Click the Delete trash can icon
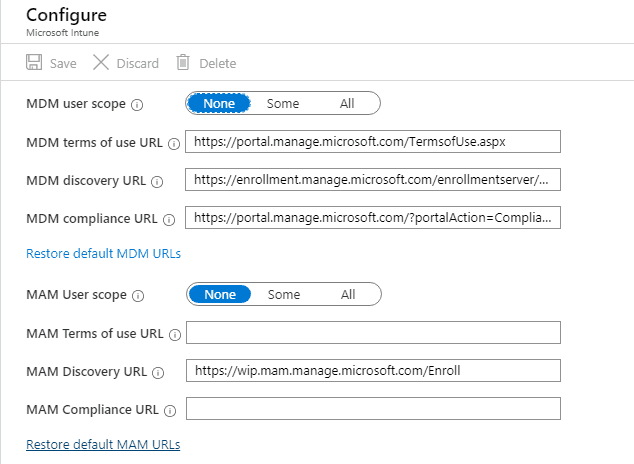This screenshot has height=464, width=634. pyautogui.click(x=183, y=63)
